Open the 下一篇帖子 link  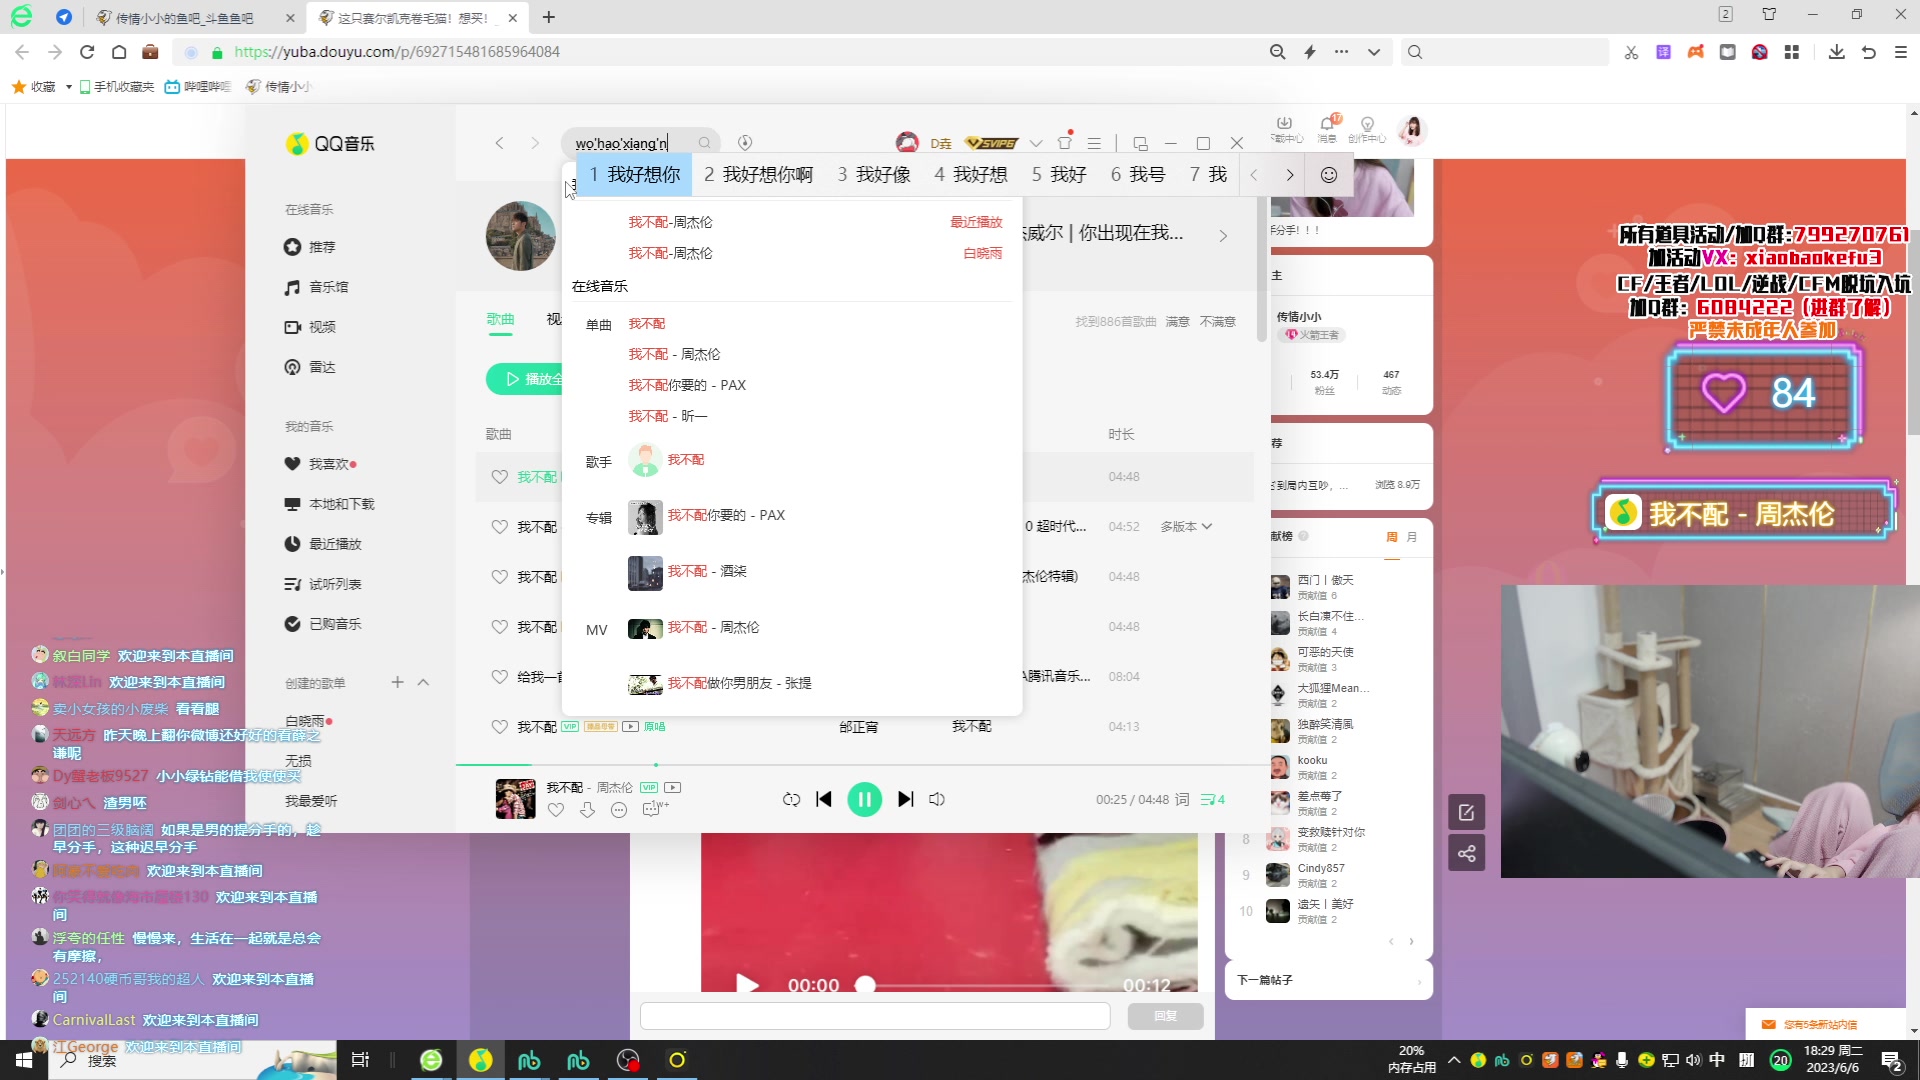tap(1328, 980)
